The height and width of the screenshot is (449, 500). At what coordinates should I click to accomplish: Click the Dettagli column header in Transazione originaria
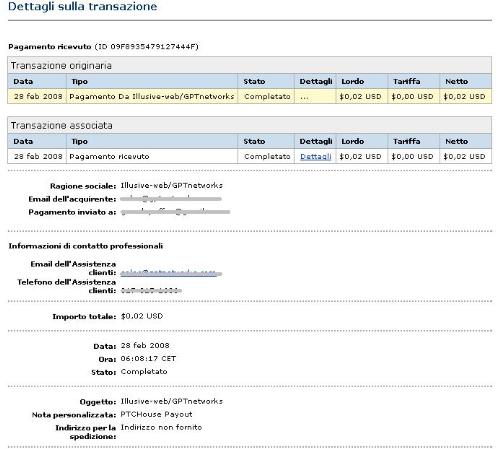tap(316, 81)
